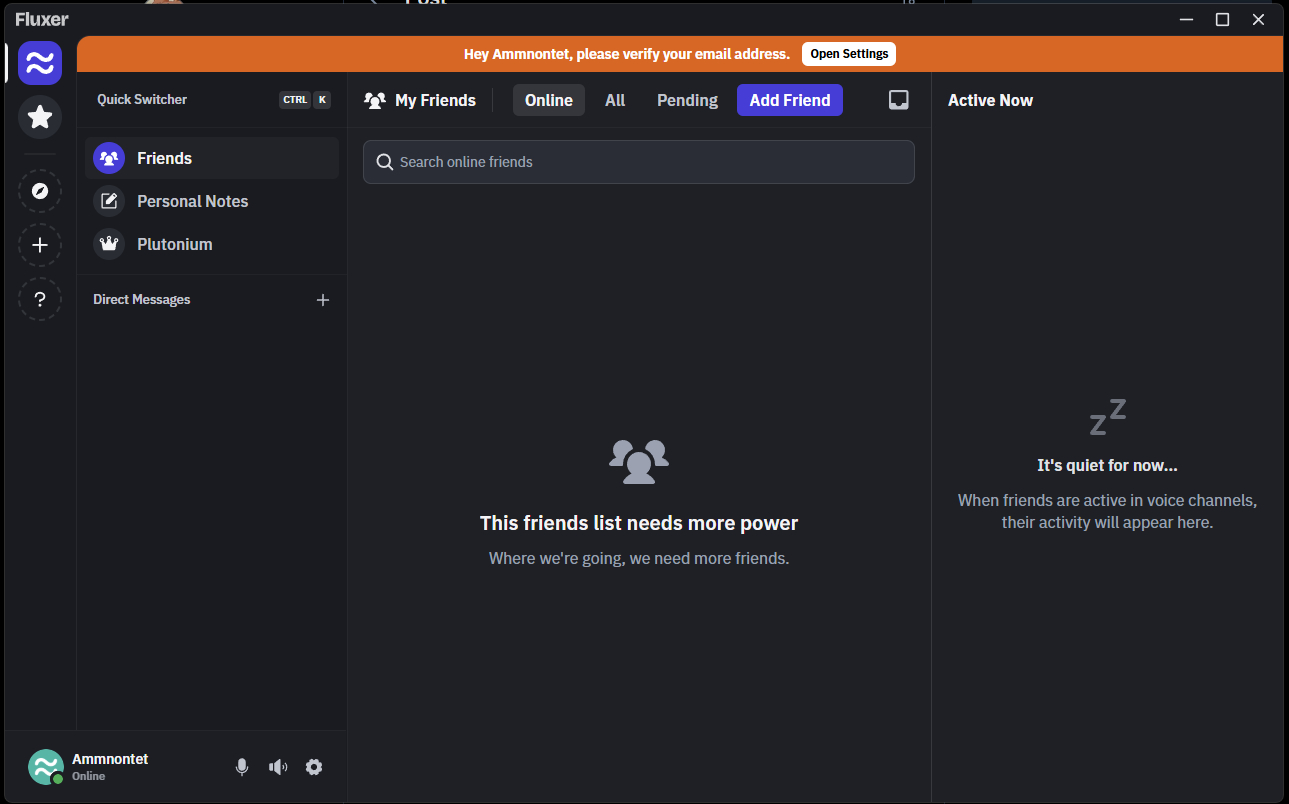Click the Add Friend button

(x=789, y=100)
